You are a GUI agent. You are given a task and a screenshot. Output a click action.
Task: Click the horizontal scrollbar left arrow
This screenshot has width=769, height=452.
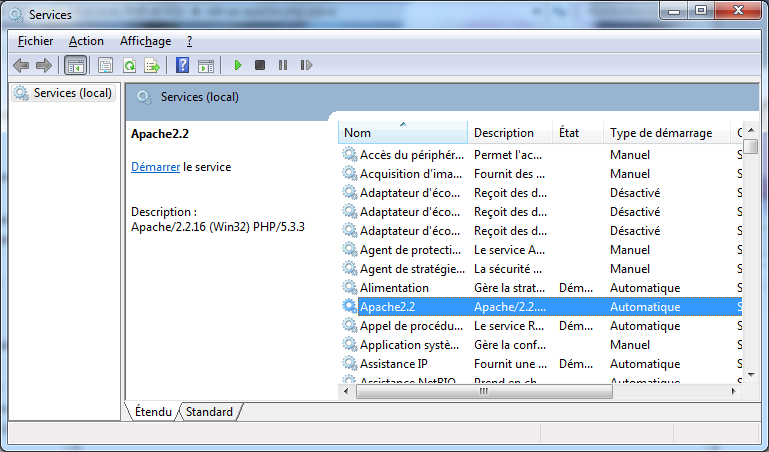click(346, 391)
